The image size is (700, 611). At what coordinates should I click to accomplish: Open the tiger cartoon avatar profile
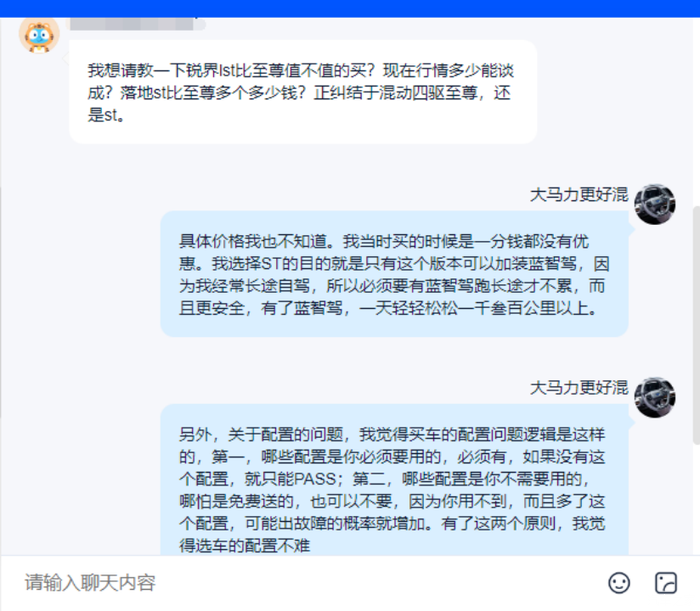click(x=39, y=35)
